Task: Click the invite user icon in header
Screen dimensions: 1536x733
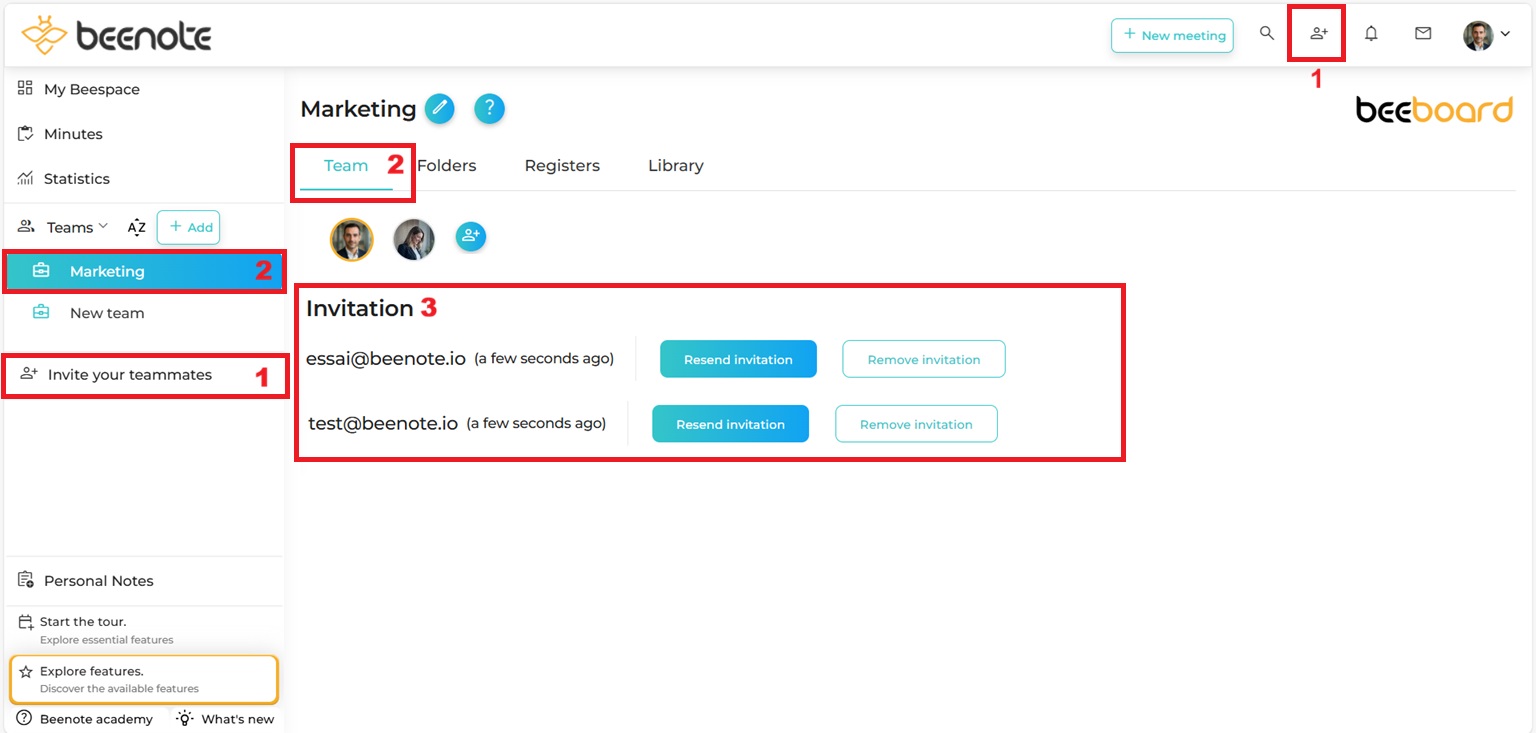Action: pos(1319,34)
